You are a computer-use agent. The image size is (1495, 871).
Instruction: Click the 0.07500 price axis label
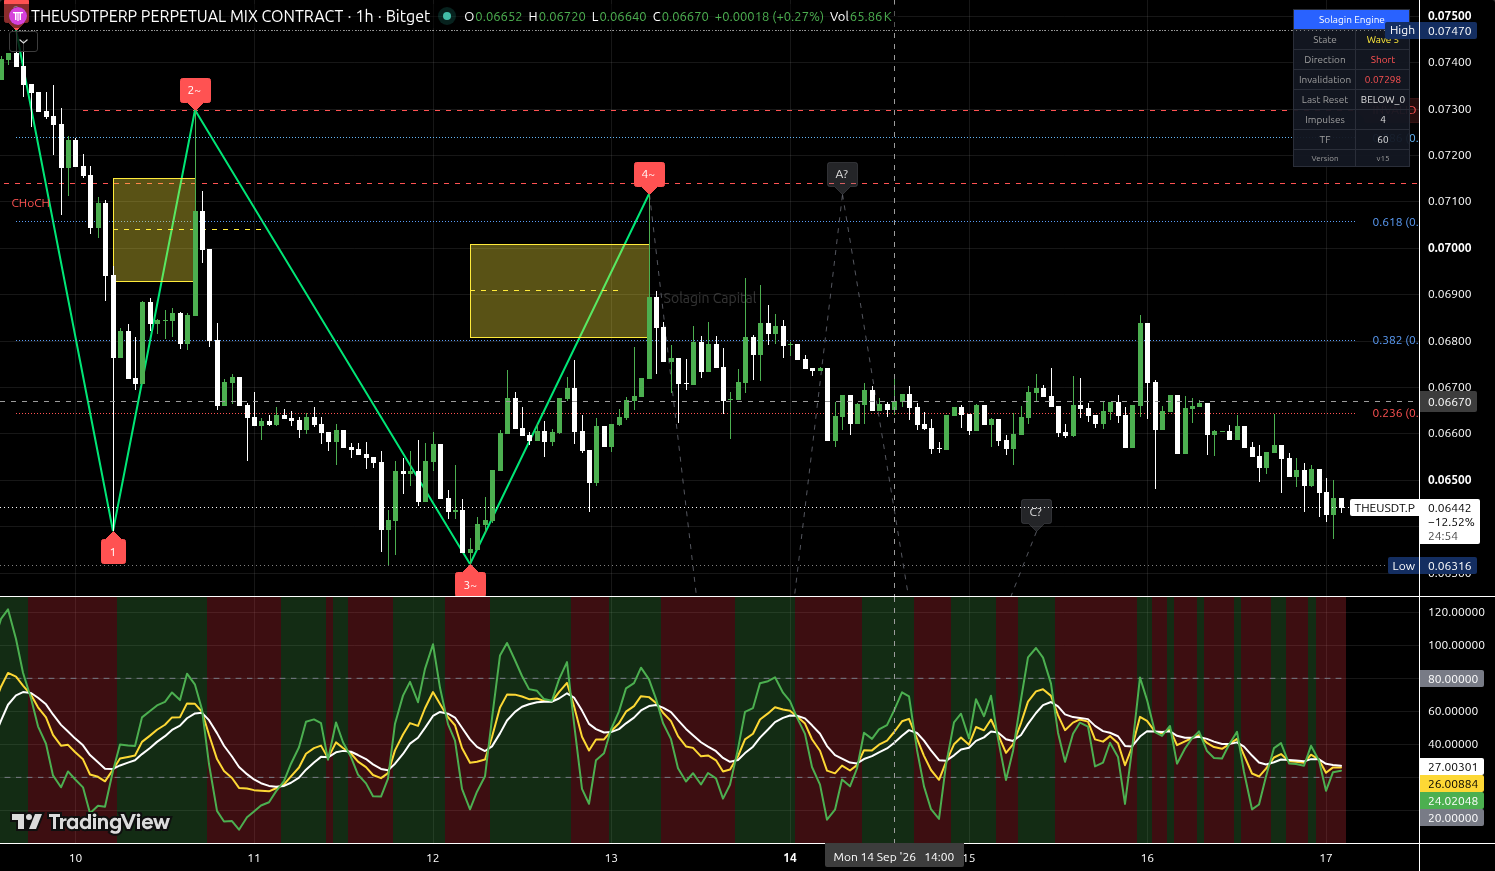pyautogui.click(x=1449, y=16)
